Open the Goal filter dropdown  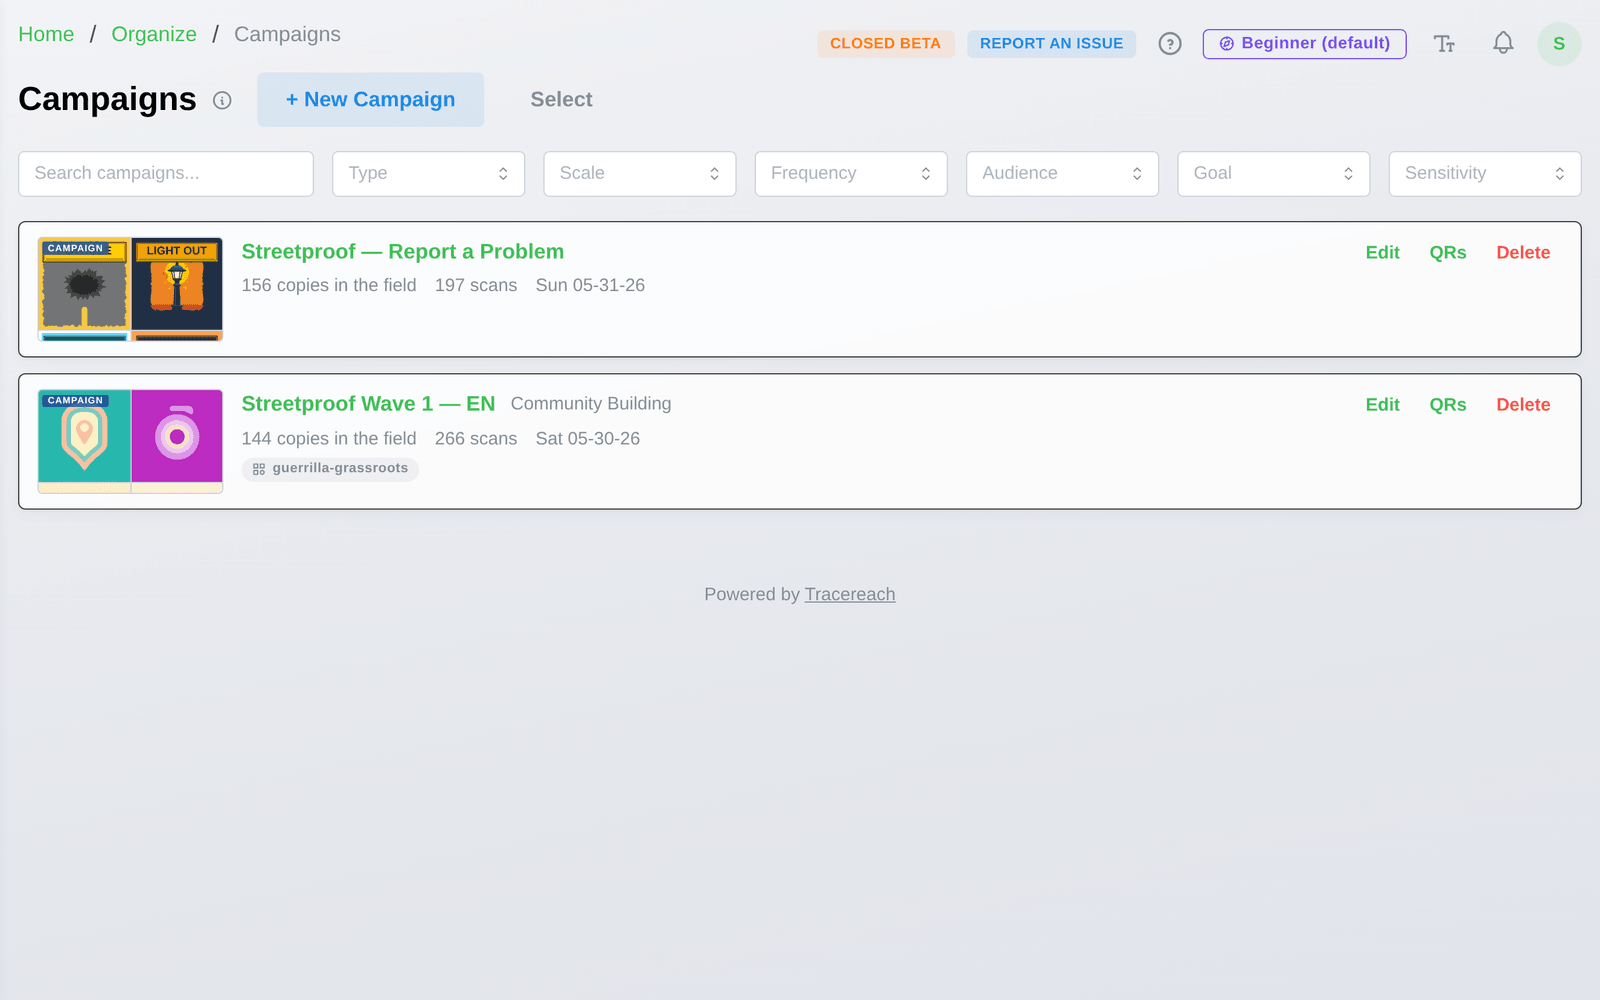coord(1274,174)
